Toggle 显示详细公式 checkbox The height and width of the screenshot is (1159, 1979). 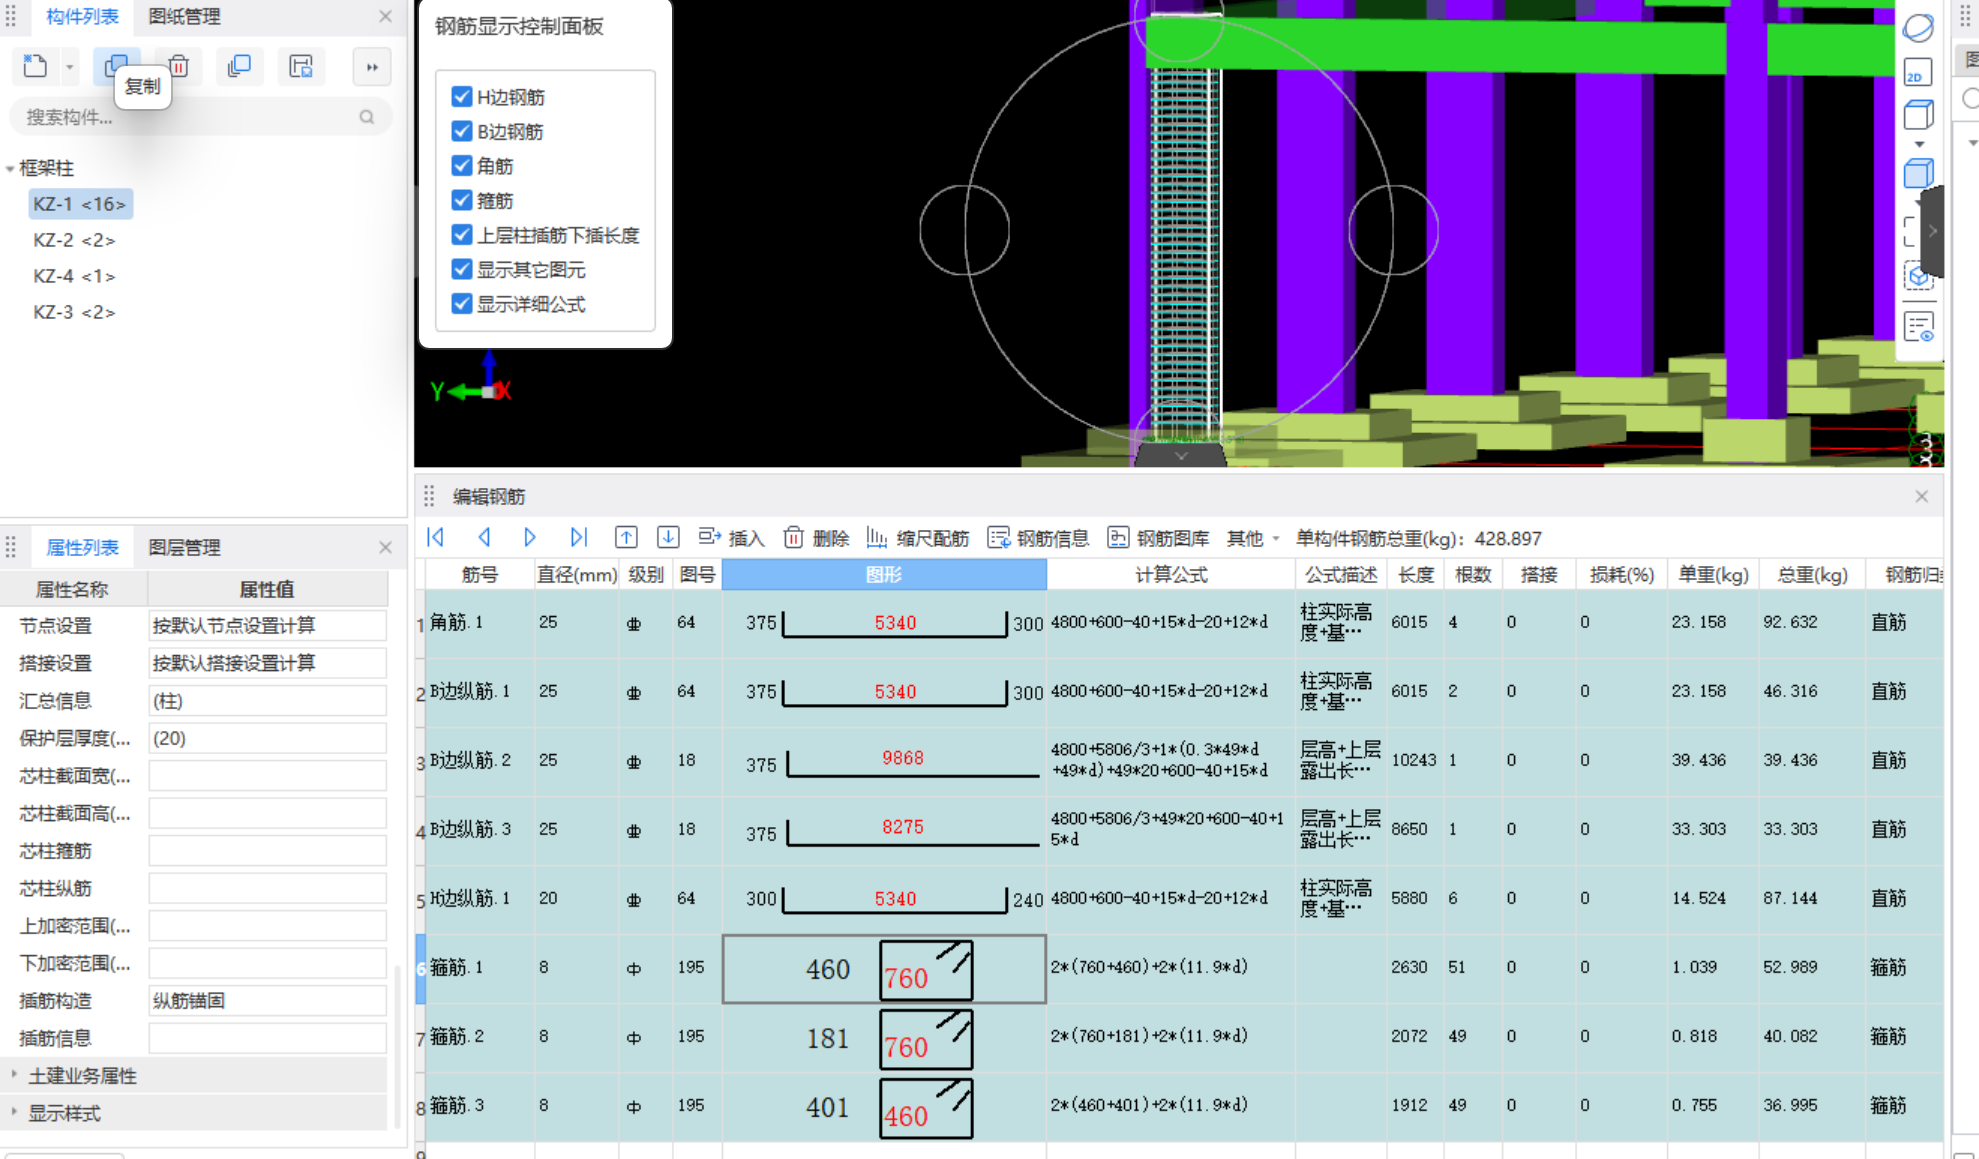461,303
